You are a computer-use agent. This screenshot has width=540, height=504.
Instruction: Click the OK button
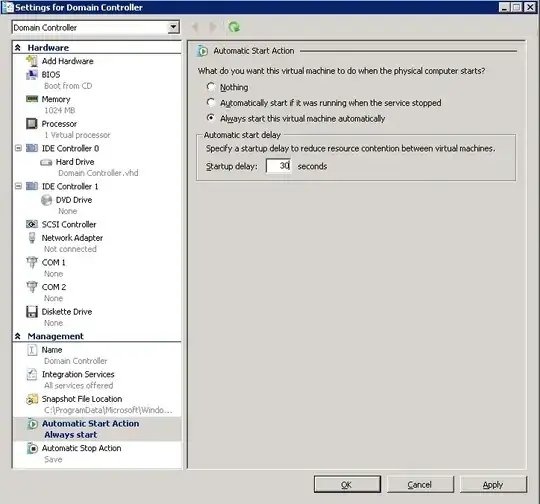click(x=347, y=484)
